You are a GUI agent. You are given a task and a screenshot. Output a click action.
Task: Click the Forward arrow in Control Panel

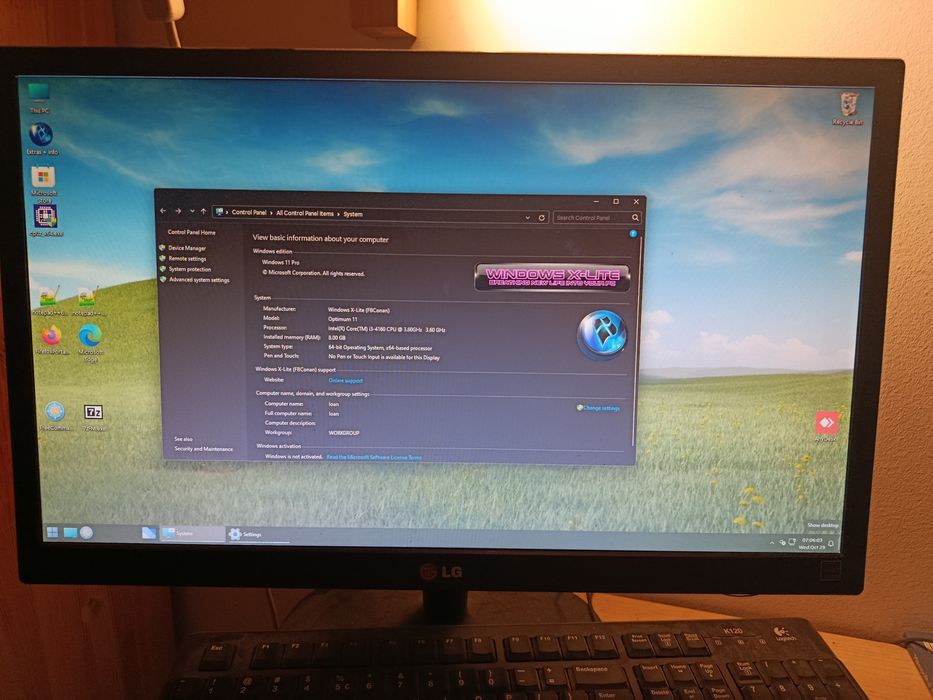click(177, 211)
